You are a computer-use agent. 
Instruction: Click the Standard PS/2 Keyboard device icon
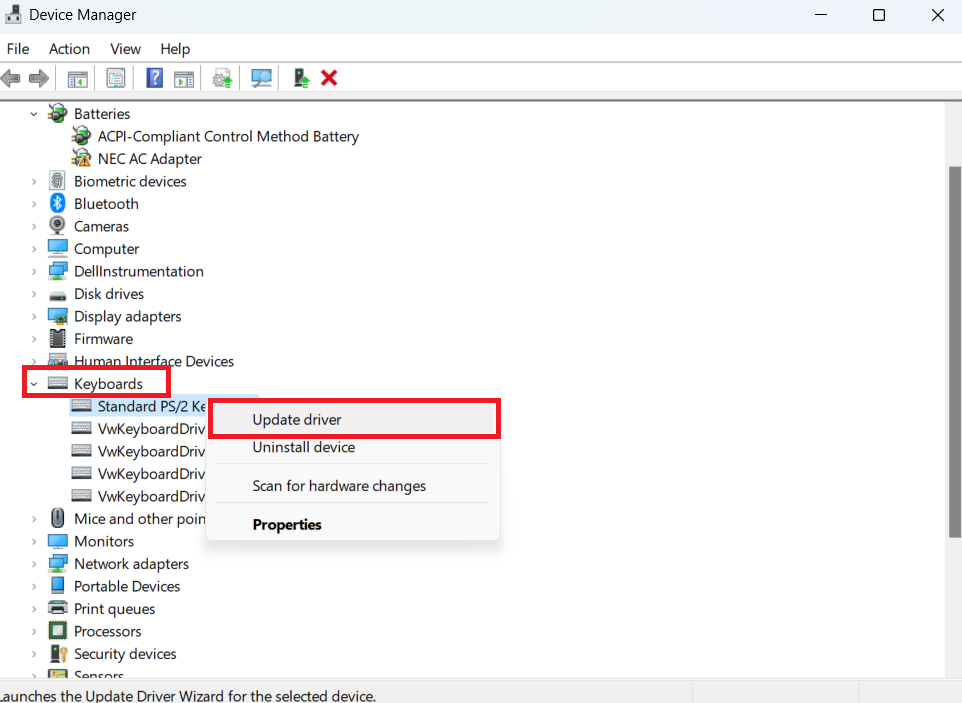pos(81,405)
